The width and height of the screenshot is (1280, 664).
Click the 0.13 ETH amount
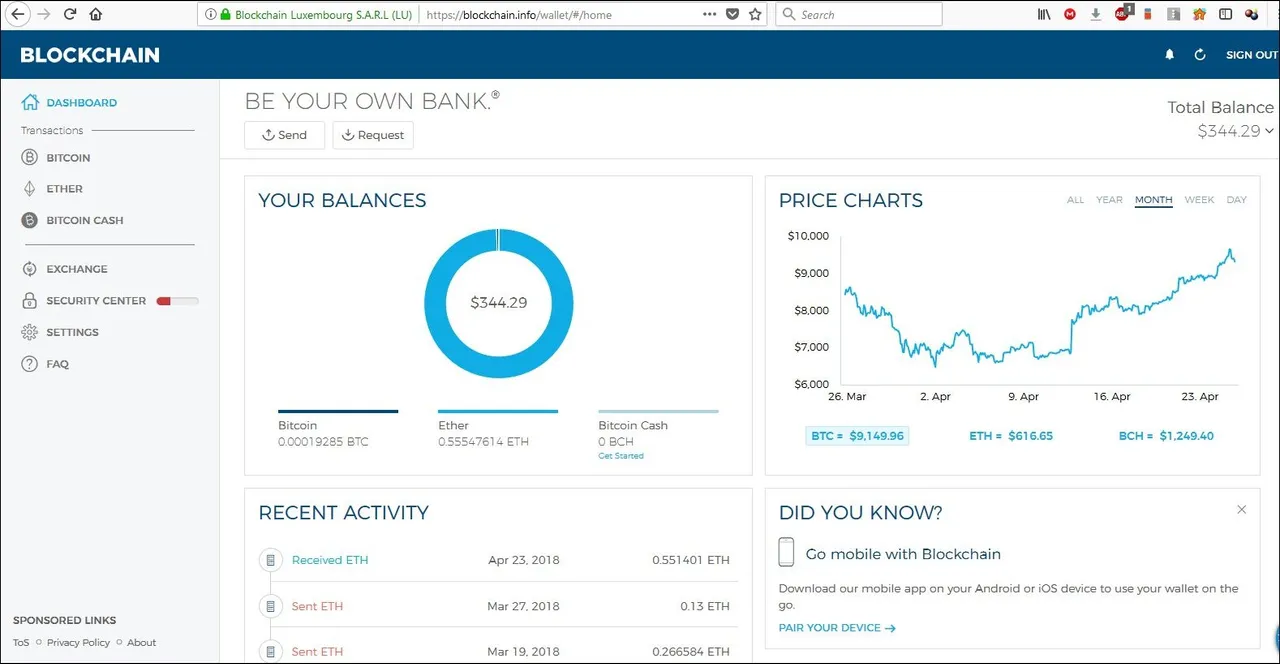click(x=705, y=606)
